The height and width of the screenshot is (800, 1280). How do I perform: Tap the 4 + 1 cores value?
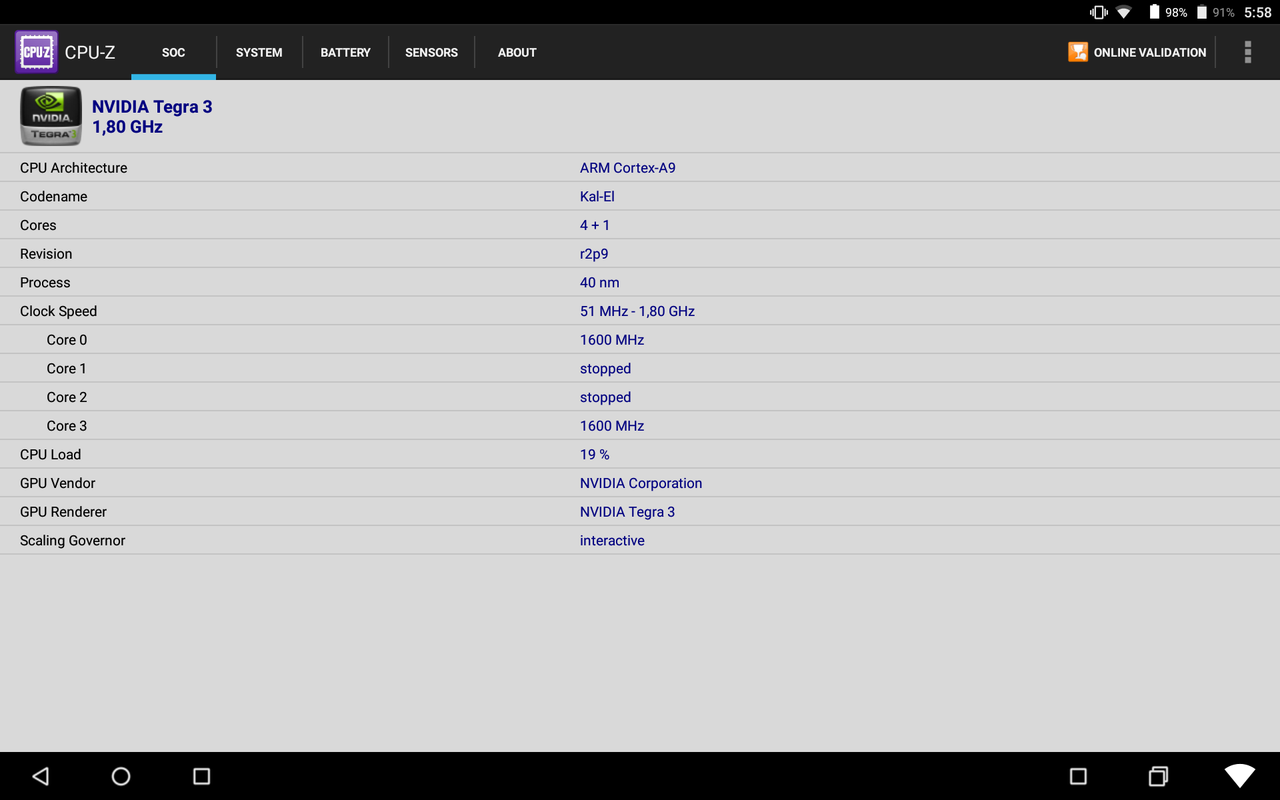coord(595,225)
